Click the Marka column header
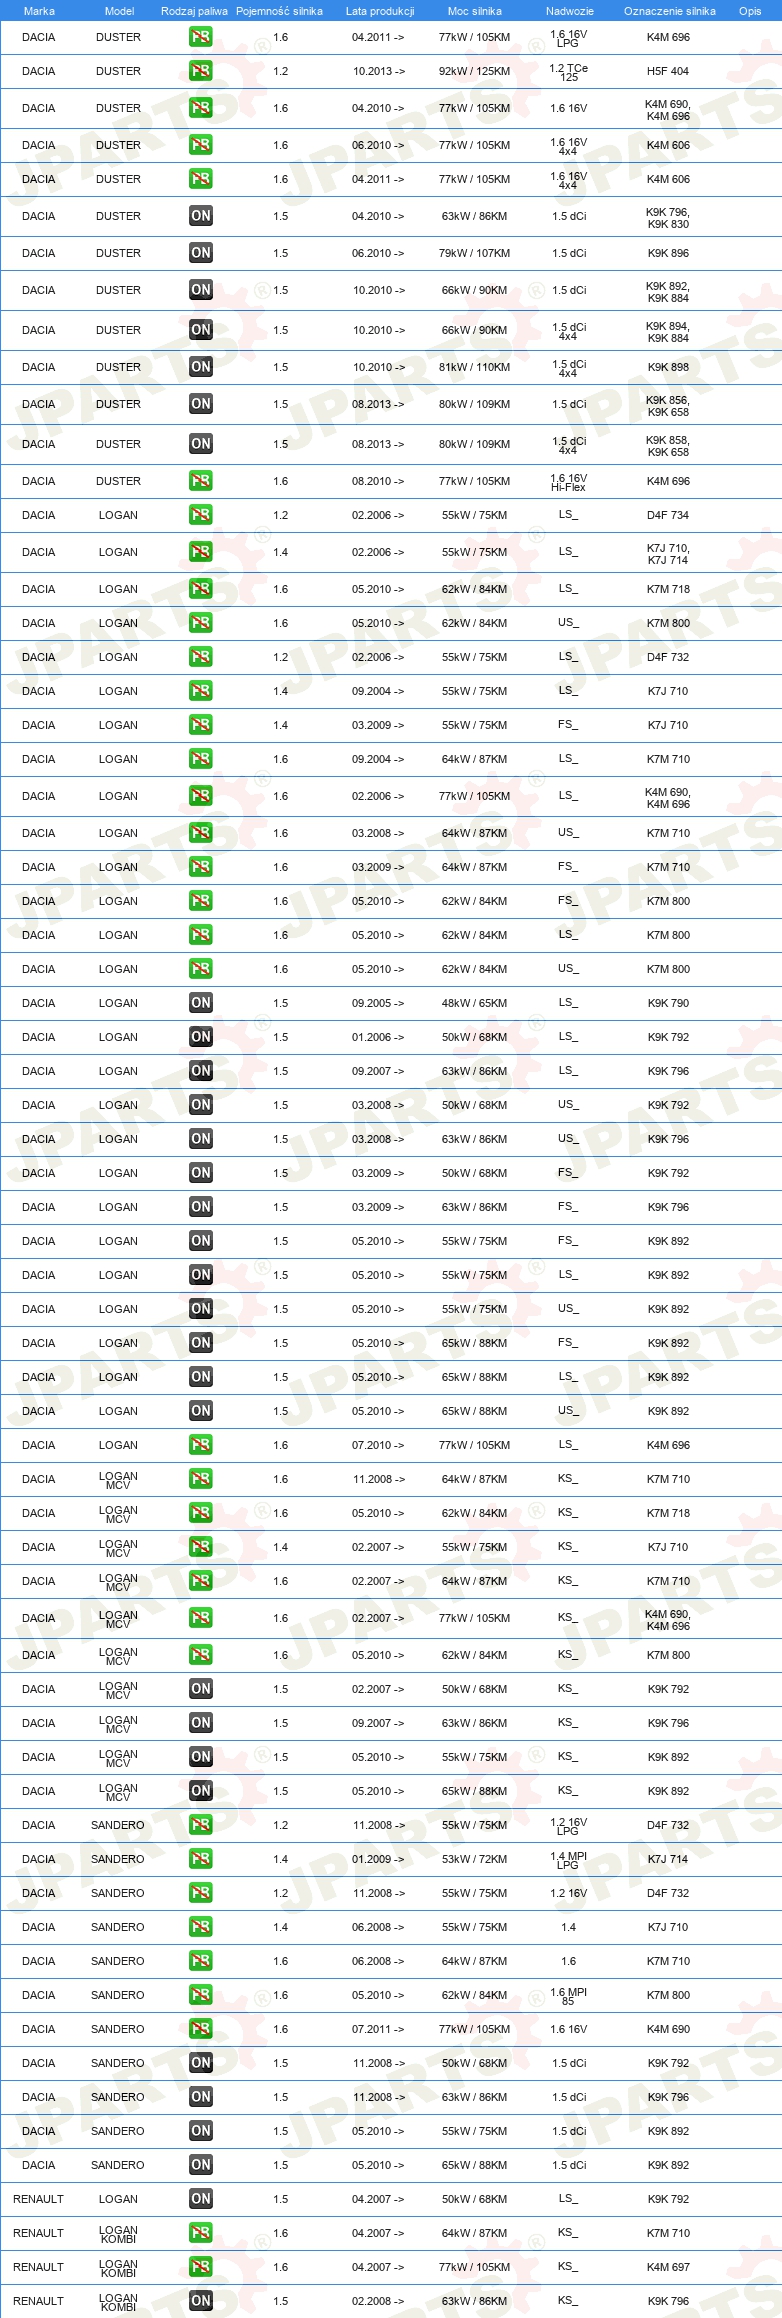This screenshot has height=2318, width=782. coord(39,11)
